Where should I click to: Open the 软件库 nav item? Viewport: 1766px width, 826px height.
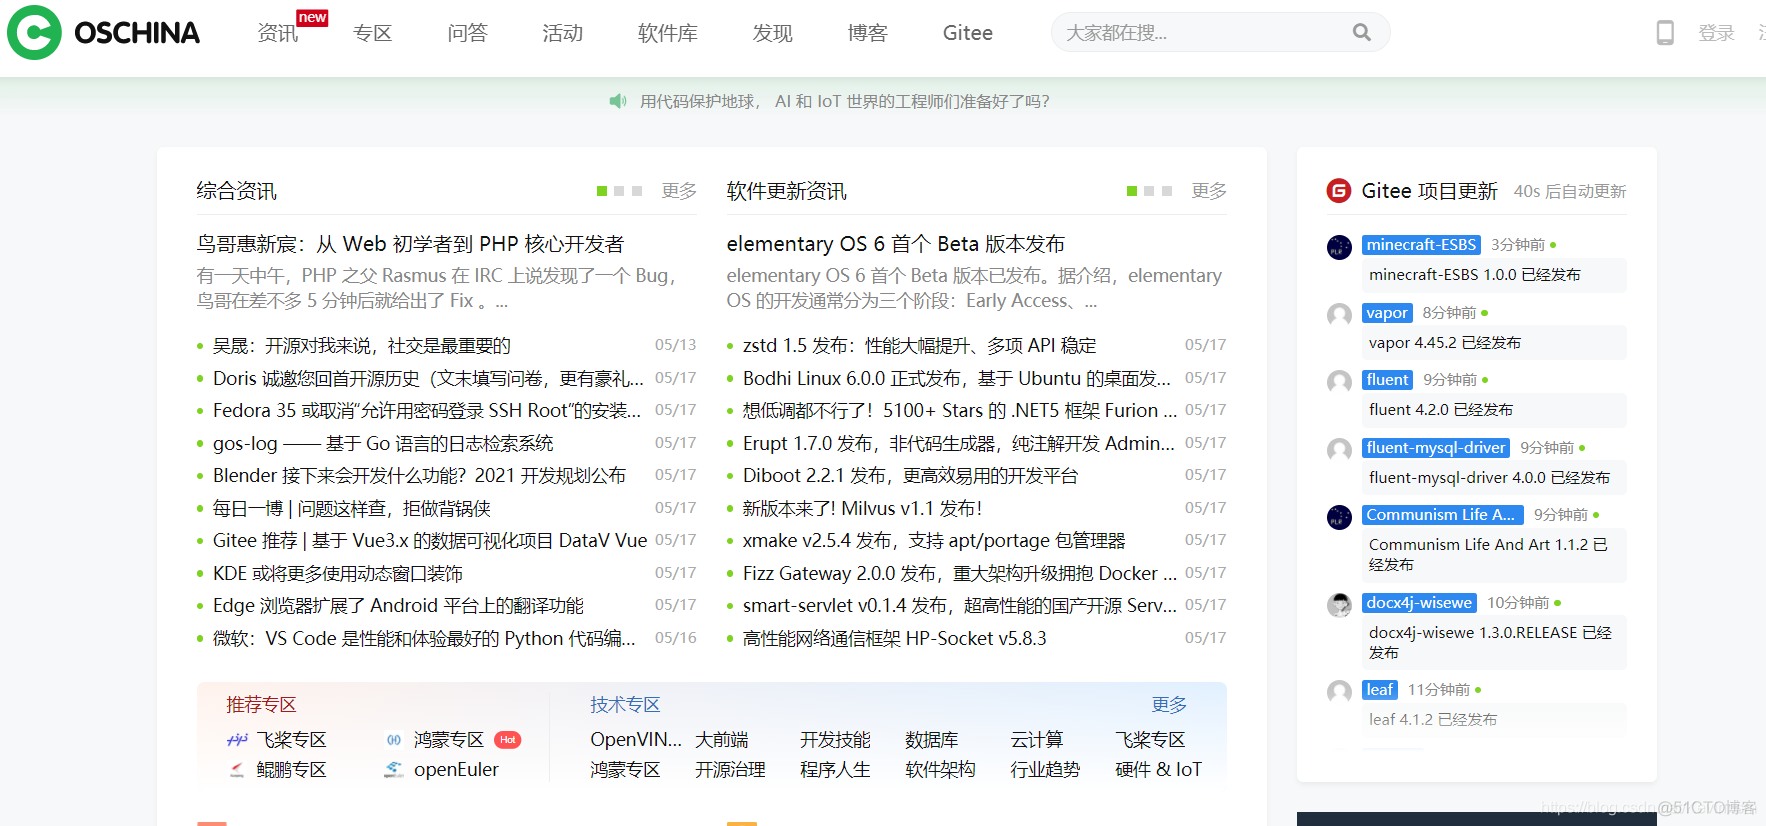pyautogui.click(x=667, y=33)
